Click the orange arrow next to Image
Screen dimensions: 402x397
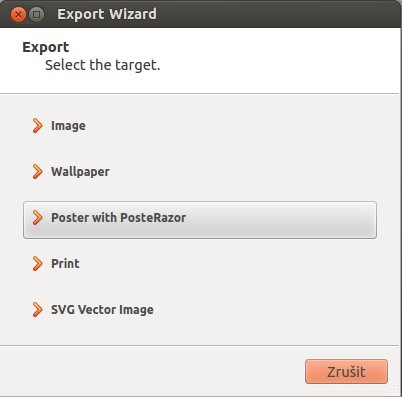tap(37, 126)
